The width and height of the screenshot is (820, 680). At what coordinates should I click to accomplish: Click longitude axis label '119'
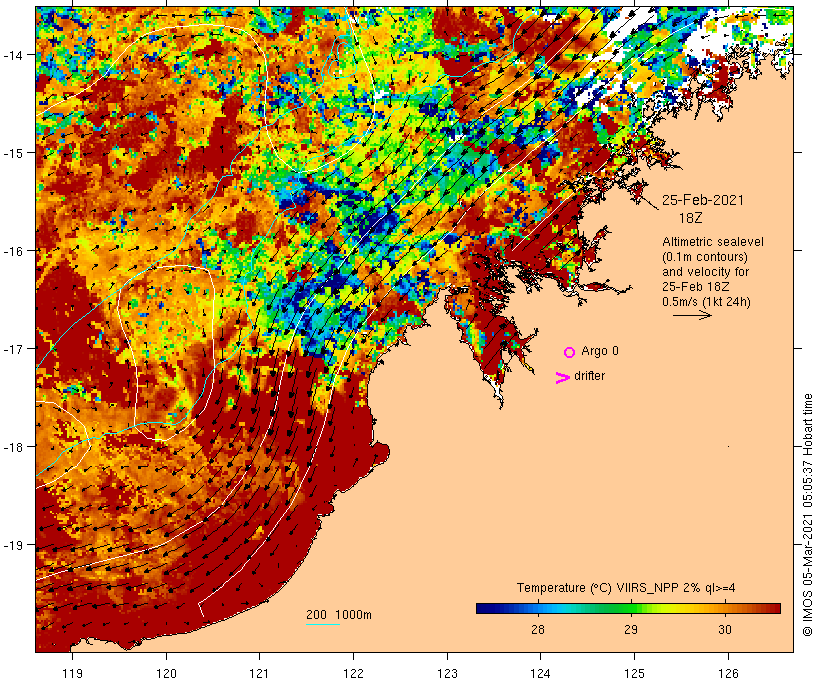(72, 673)
